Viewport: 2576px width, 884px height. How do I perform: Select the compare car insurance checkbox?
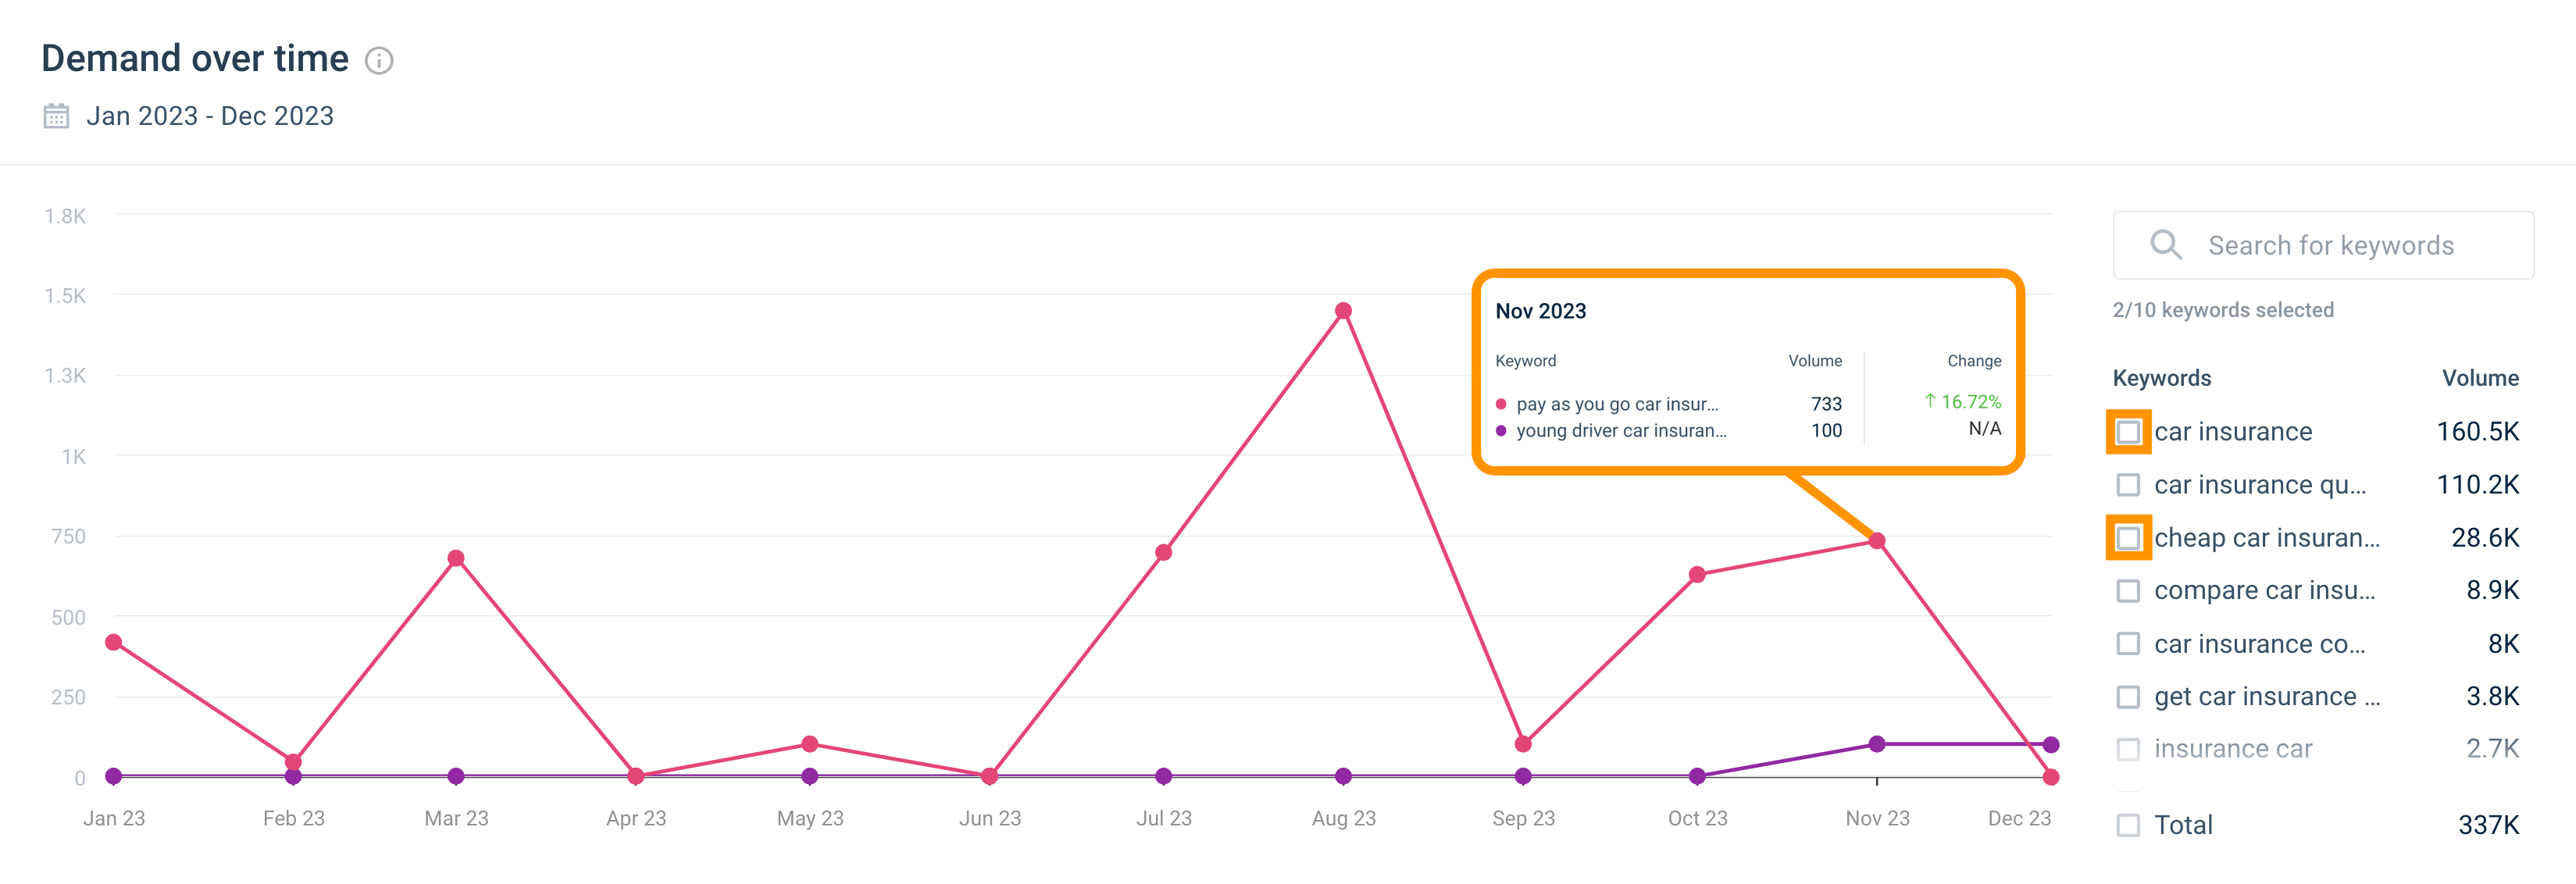(2128, 590)
